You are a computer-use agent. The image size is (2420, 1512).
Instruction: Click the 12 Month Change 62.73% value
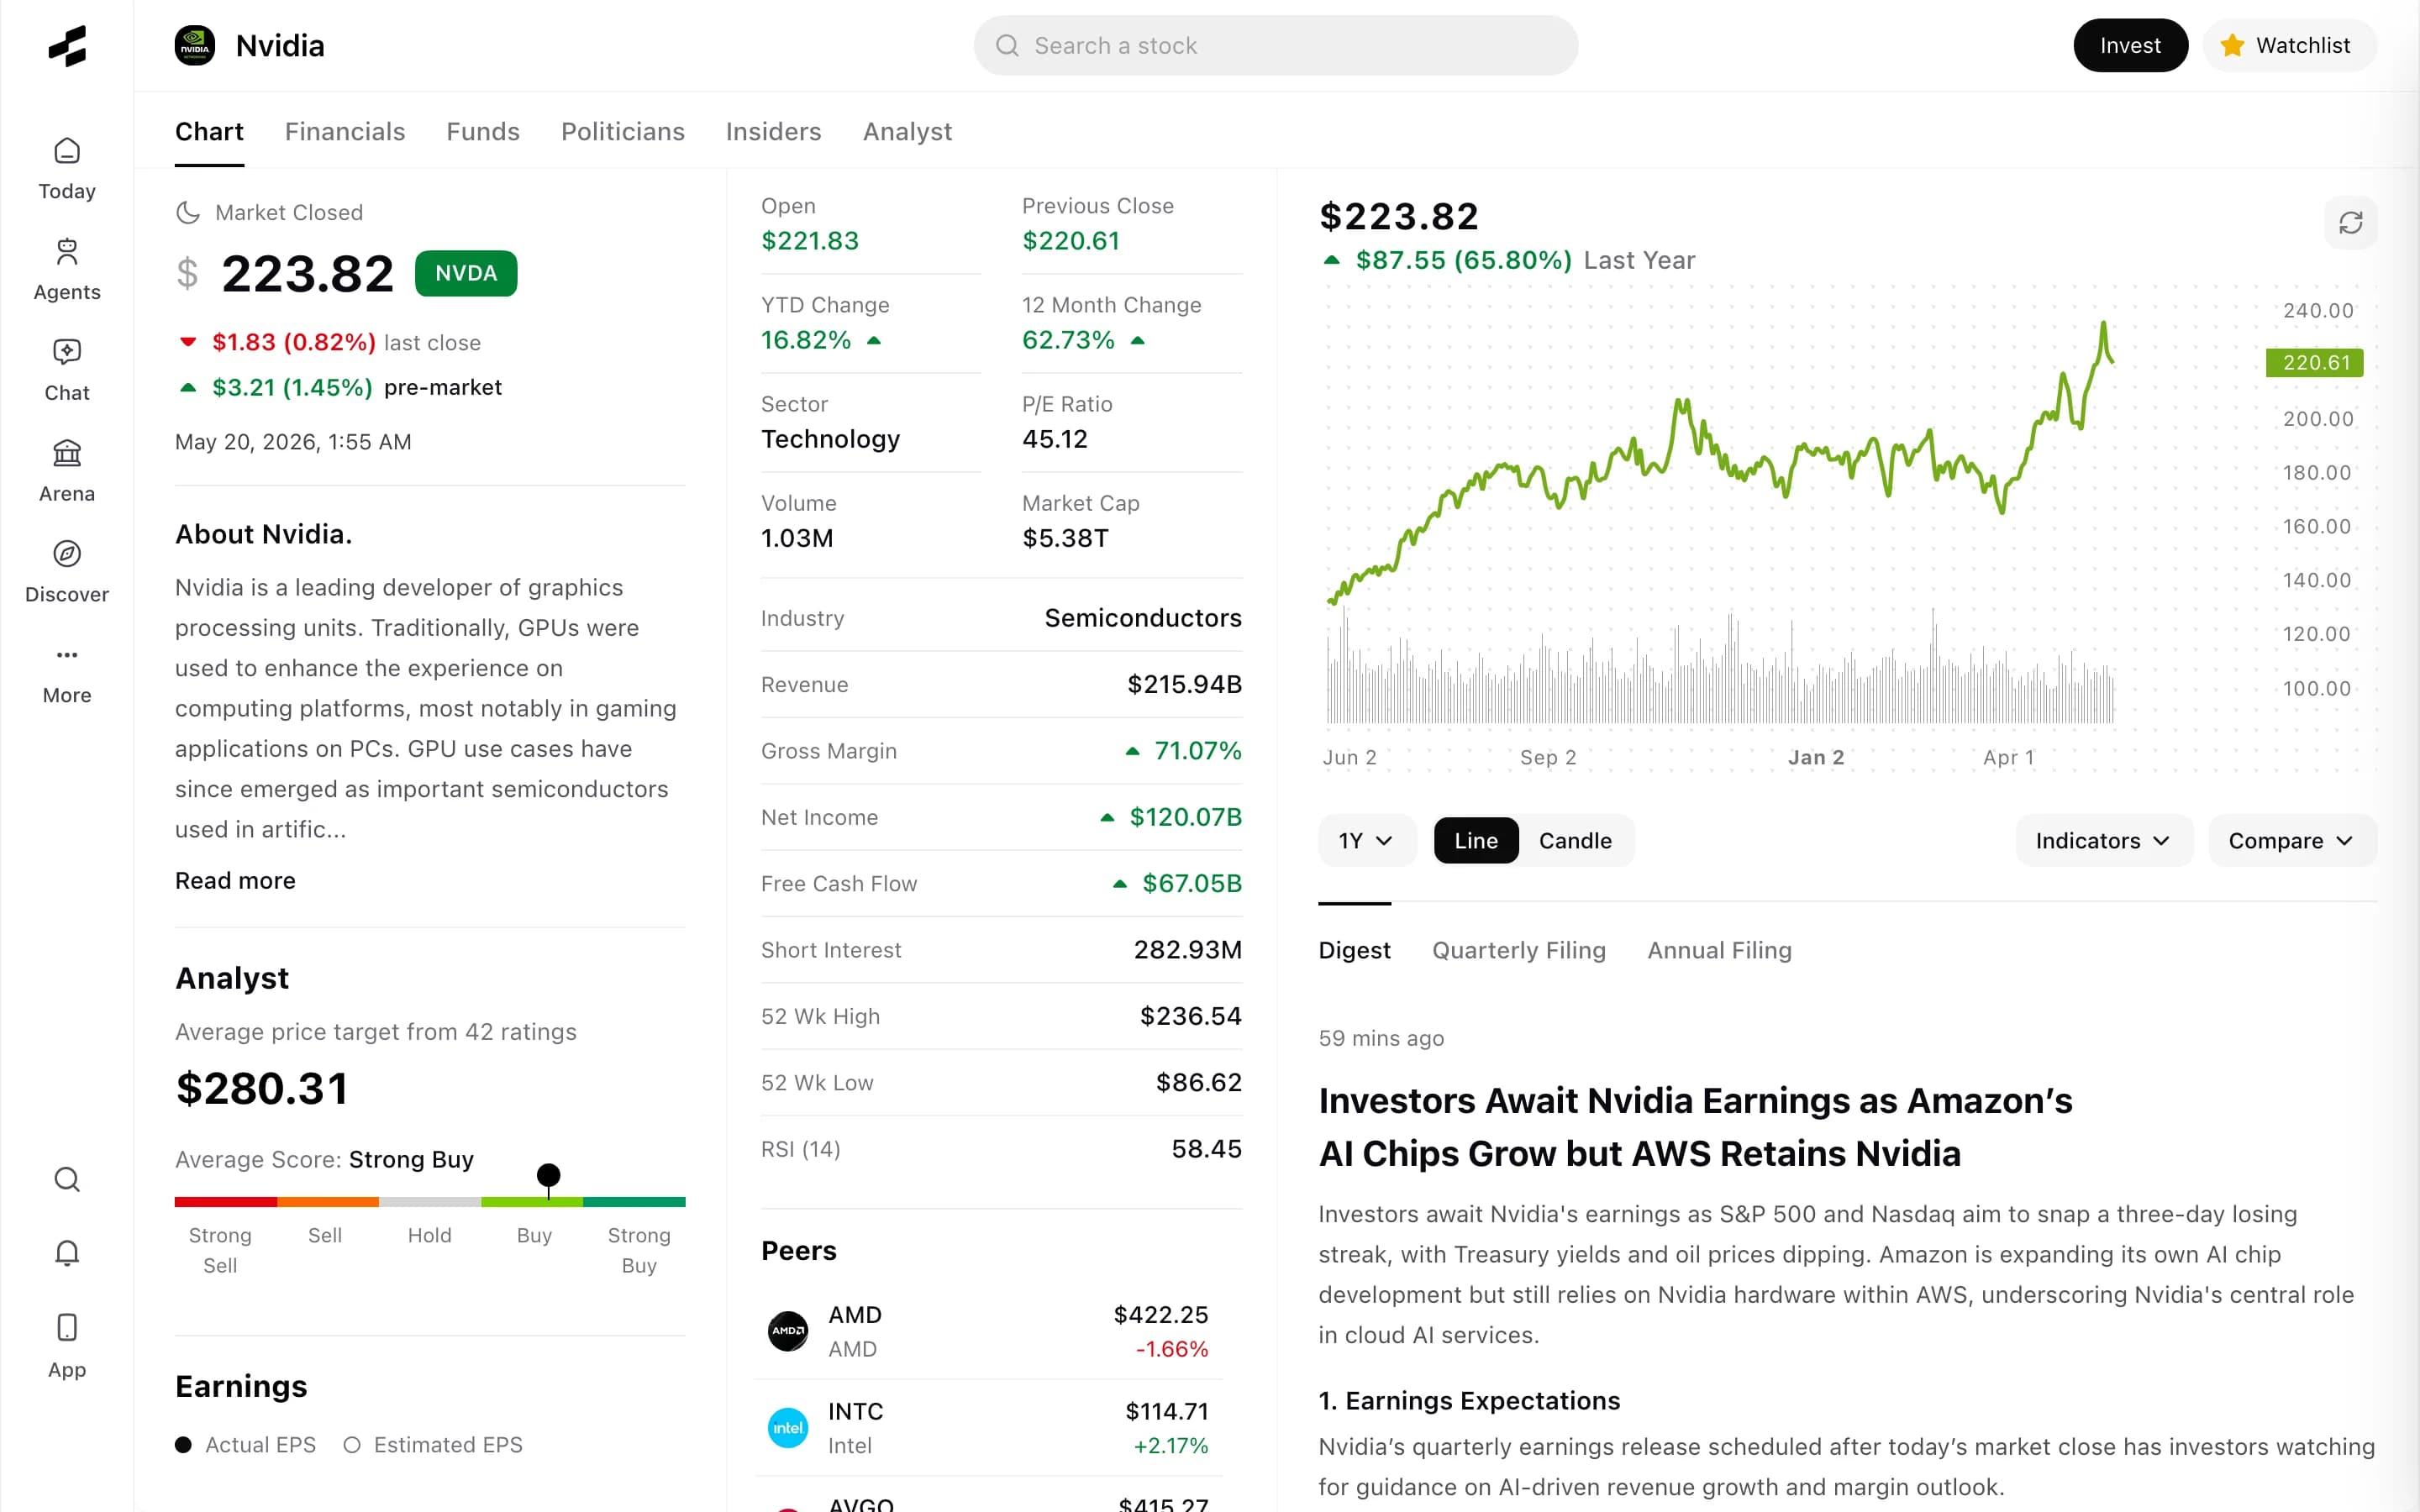[x=1068, y=340]
